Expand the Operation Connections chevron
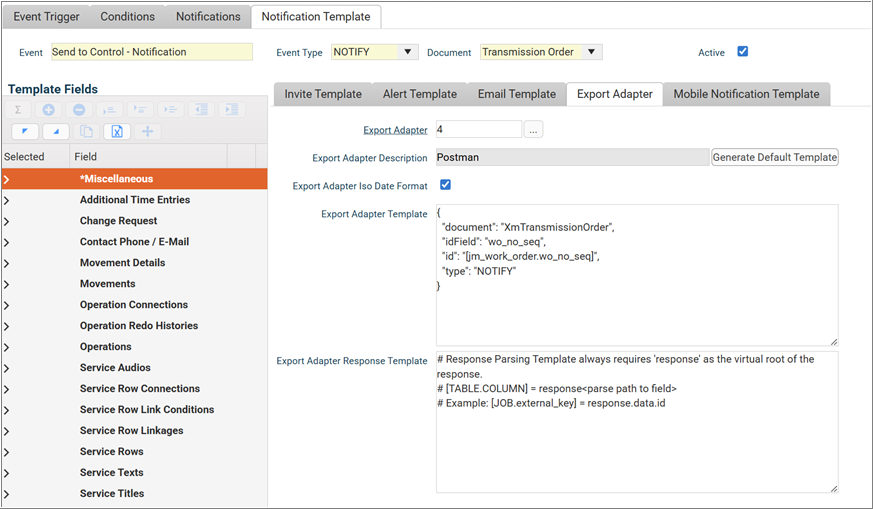873x509 pixels. point(7,305)
